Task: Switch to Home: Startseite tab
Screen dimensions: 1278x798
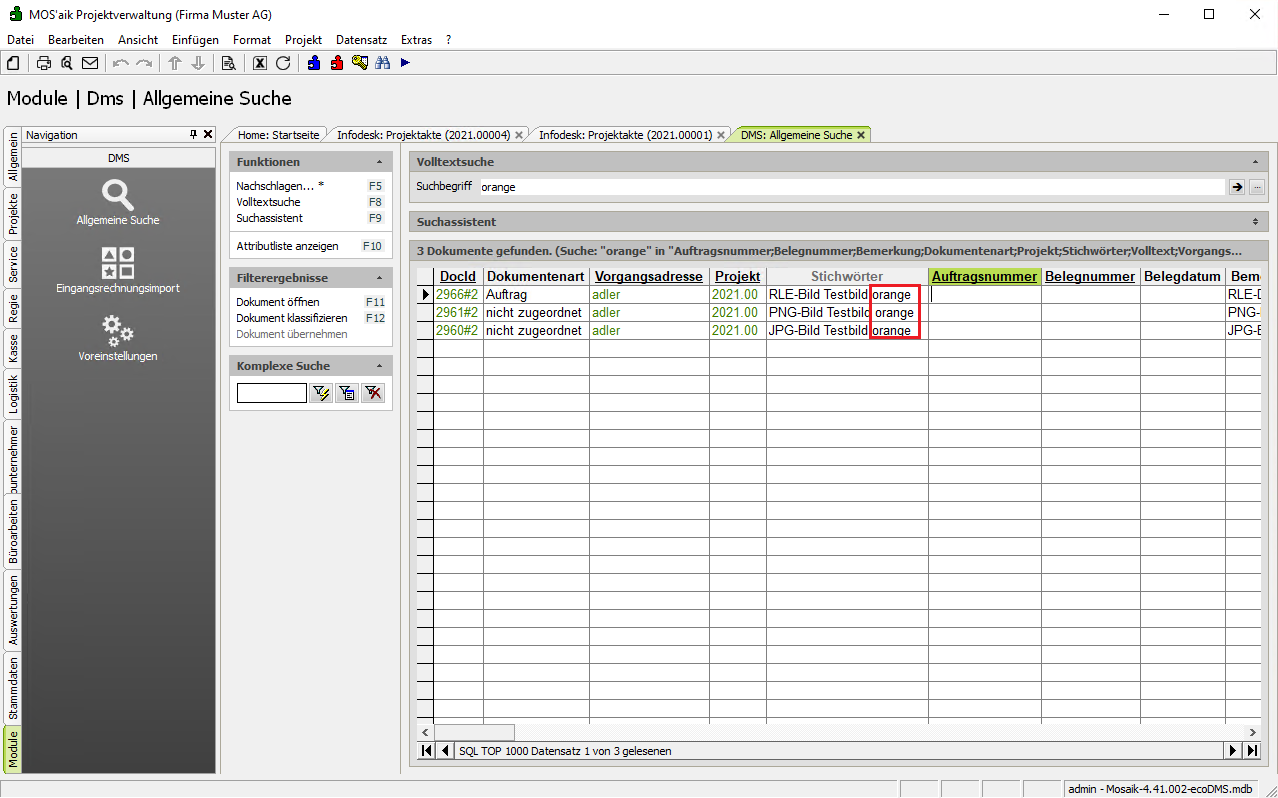Action: (x=278, y=134)
